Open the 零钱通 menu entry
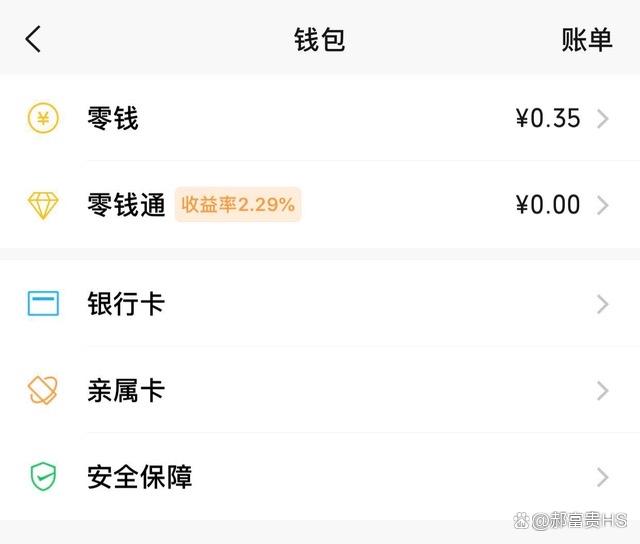 [126, 205]
